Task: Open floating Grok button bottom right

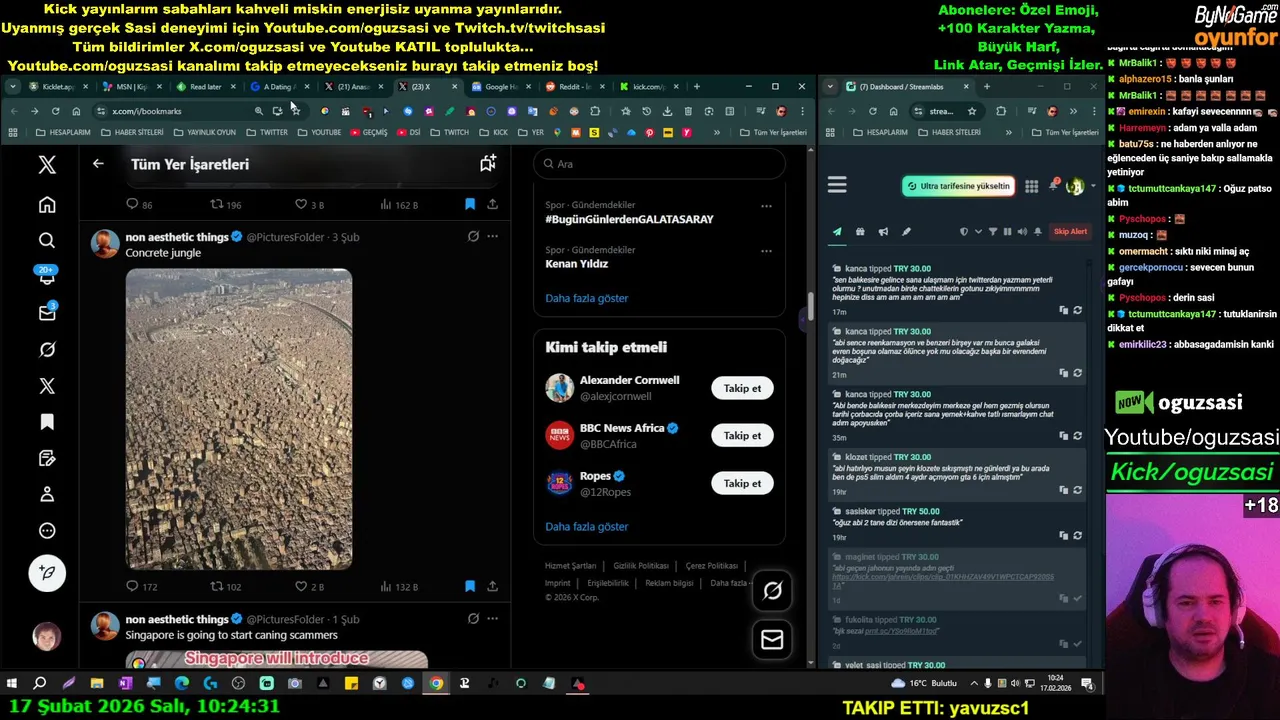Action: tap(772, 591)
